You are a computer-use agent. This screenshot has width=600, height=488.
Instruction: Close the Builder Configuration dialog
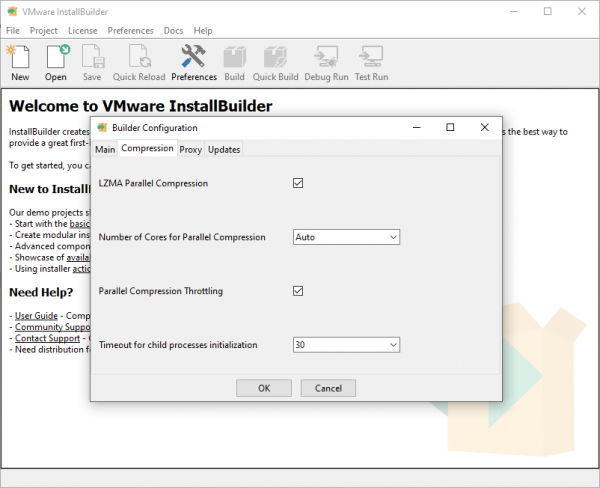[x=484, y=127]
